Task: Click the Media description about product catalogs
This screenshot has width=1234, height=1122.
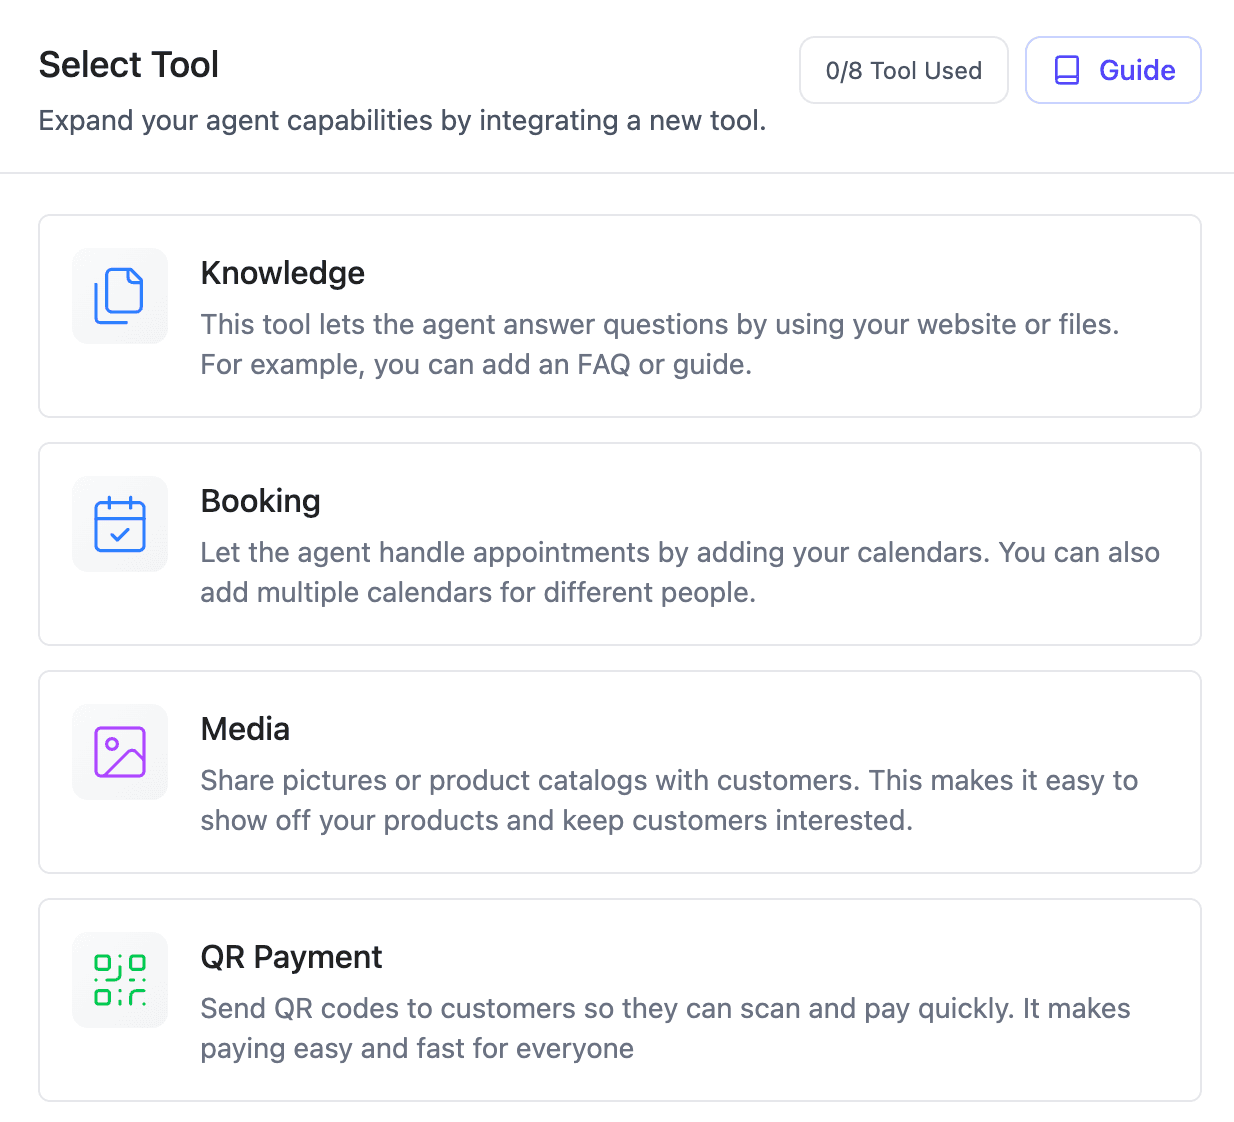Action: (x=668, y=801)
